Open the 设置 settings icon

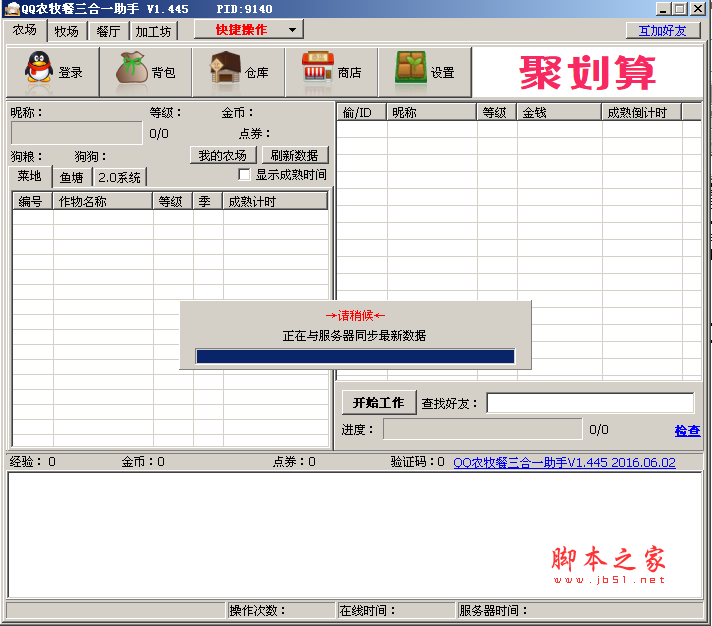(410, 72)
